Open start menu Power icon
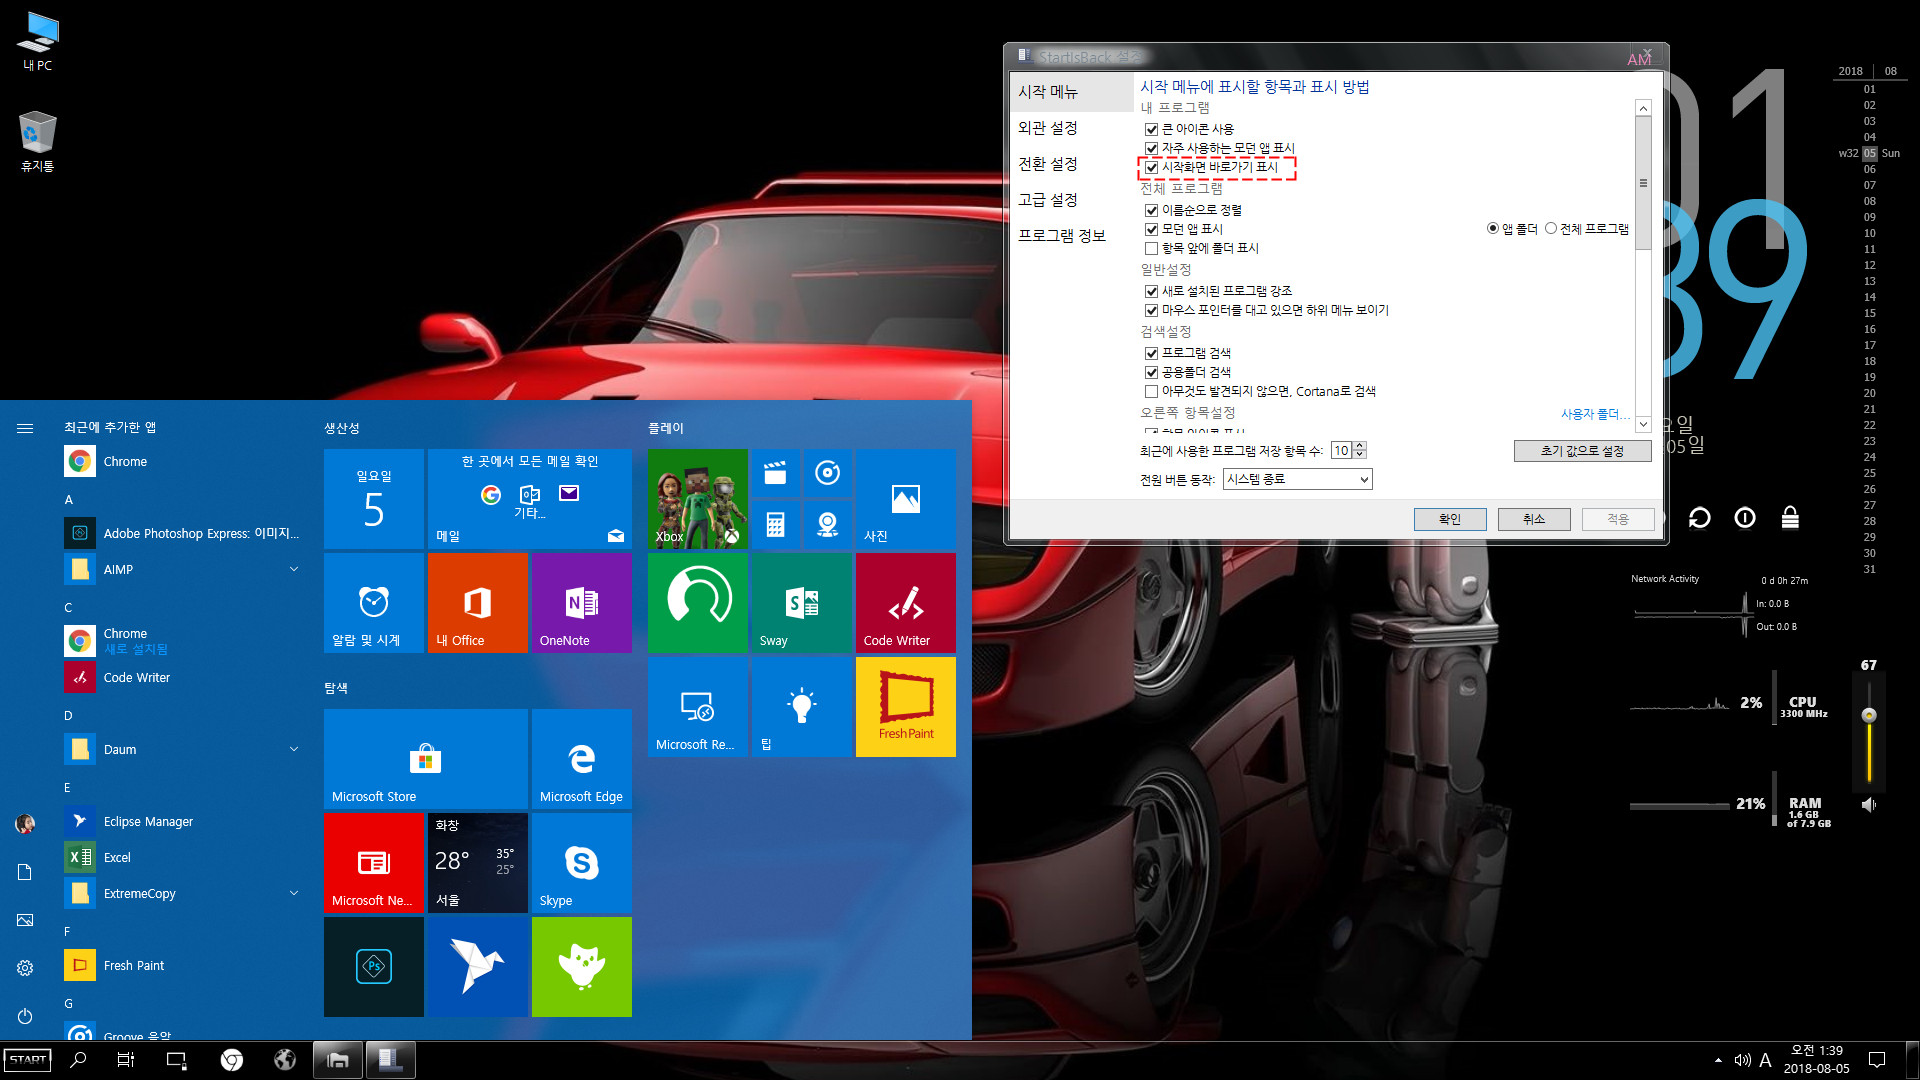The width and height of the screenshot is (1920, 1080). pyautogui.click(x=25, y=1016)
